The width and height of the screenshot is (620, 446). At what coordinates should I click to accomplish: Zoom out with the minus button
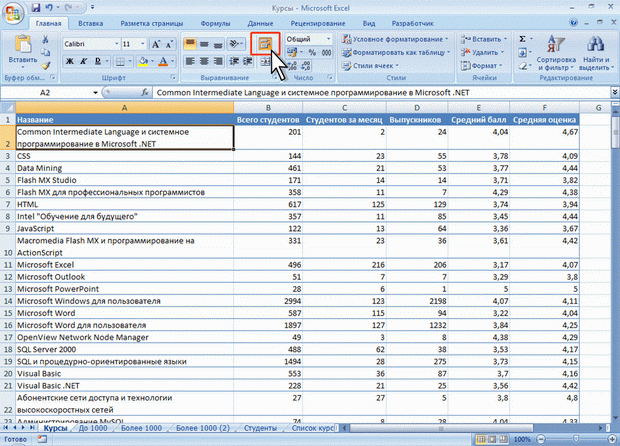click(x=541, y=439)
